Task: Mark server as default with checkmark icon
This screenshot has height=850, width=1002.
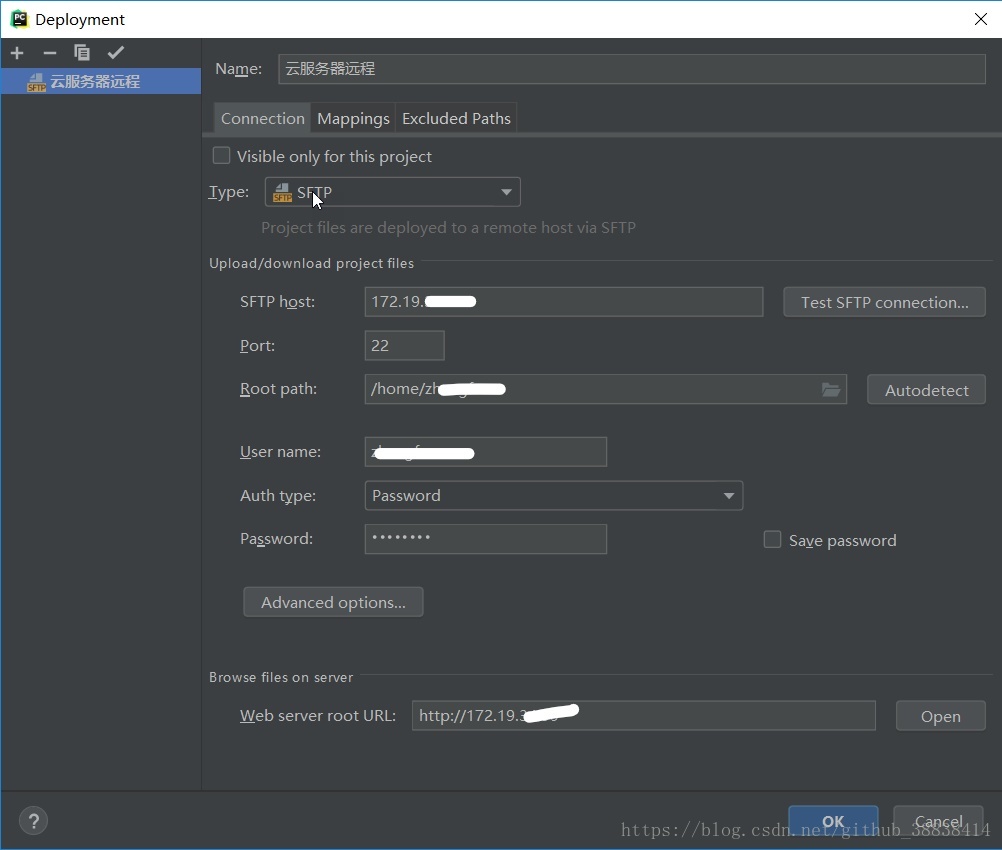Action: (x=116, y=53)
